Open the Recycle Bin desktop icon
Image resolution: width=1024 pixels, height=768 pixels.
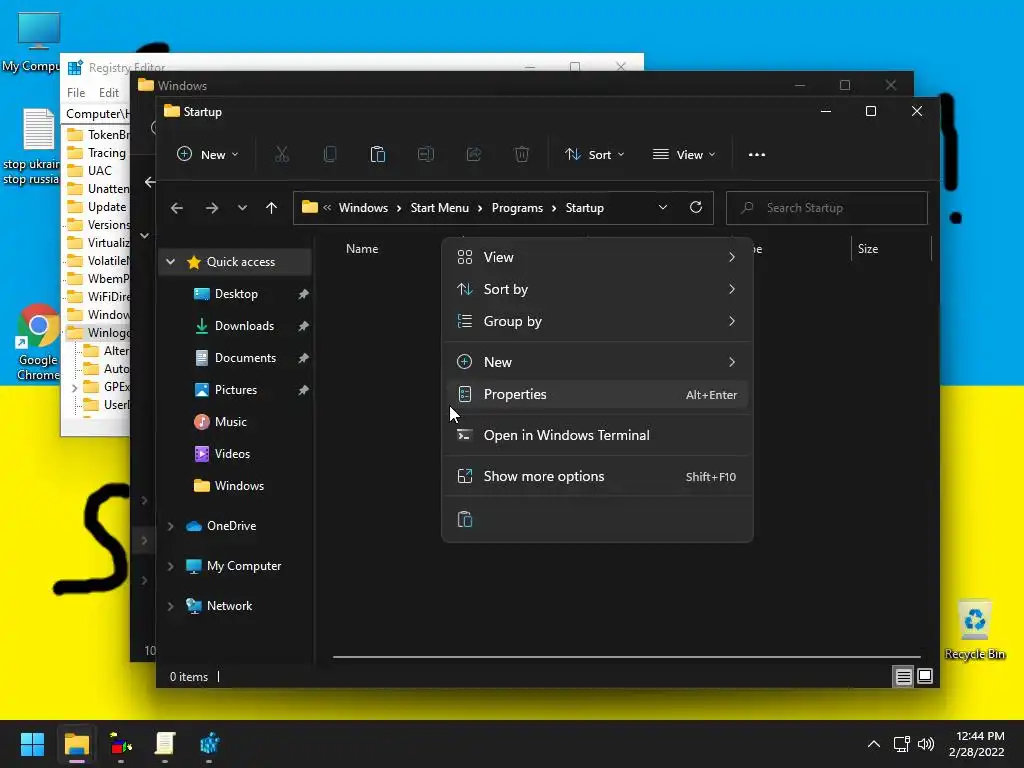974,630
